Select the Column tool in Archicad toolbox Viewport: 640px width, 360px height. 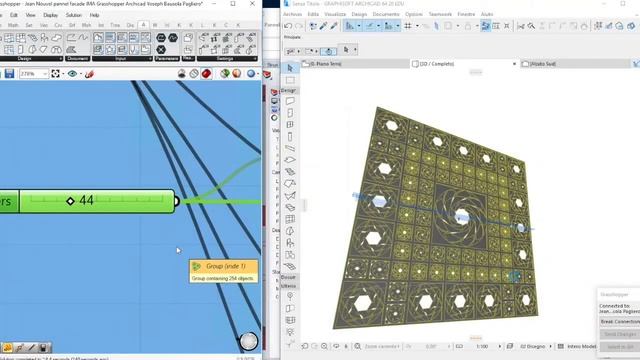point(290,136)
